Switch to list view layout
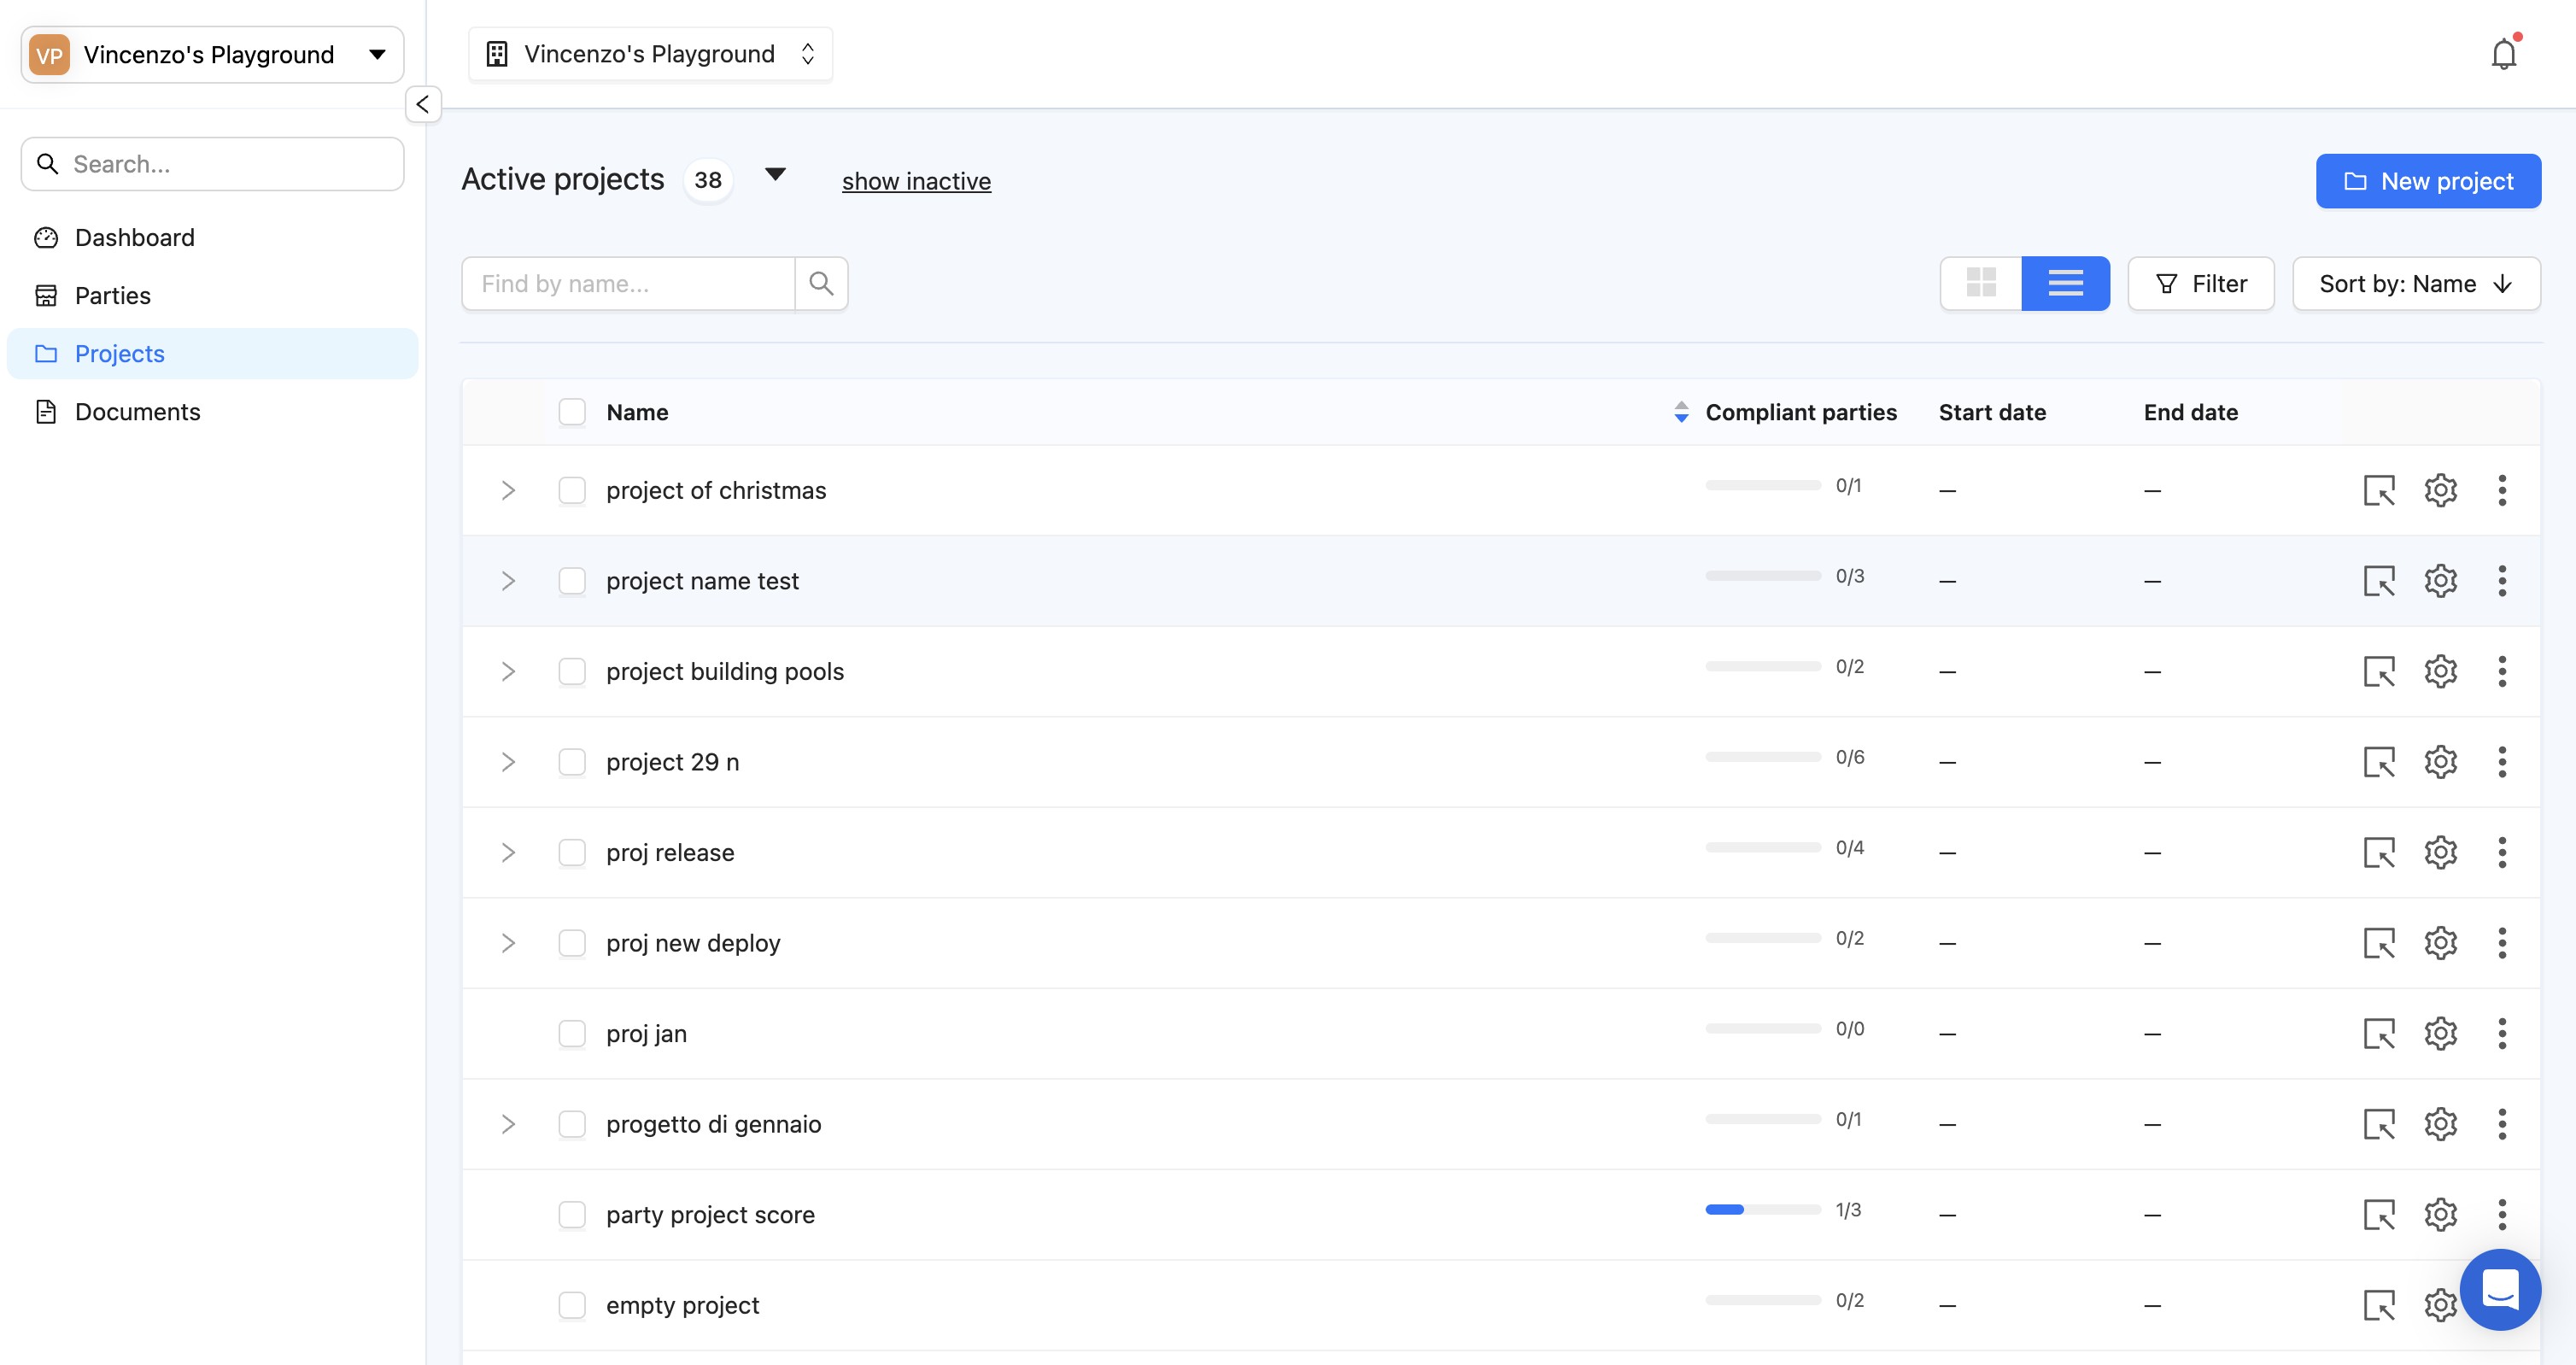Image resolution: width=2576 pixels, height=1365 pixels. [2065, 283]
